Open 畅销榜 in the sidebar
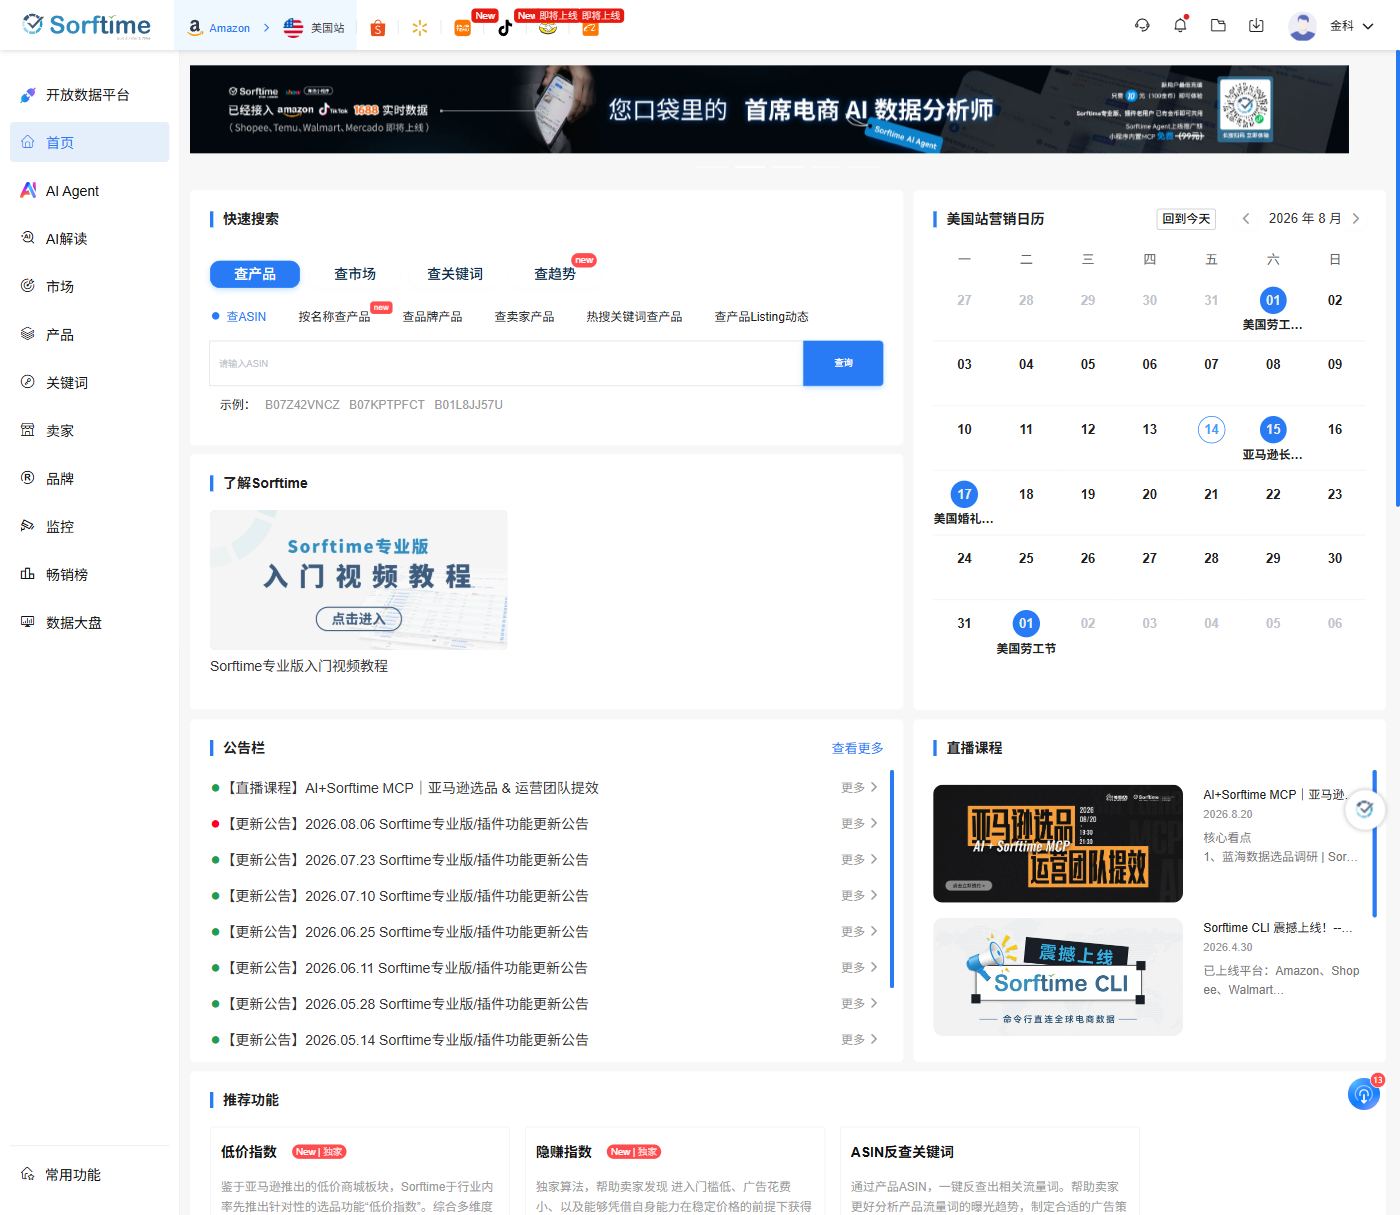Viewport: 1400px width, 1215px height. 89,574
